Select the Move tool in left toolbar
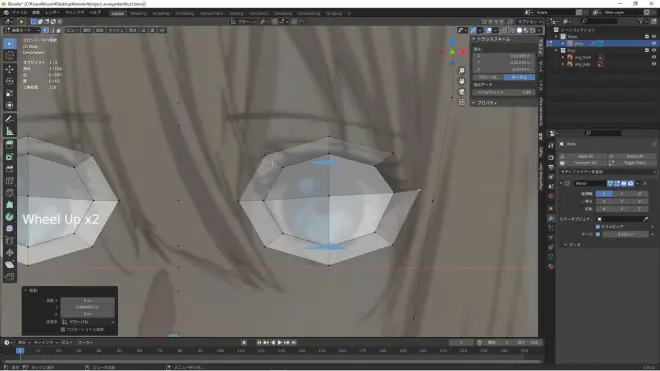660x371 pixels. (x=10, y=69)
